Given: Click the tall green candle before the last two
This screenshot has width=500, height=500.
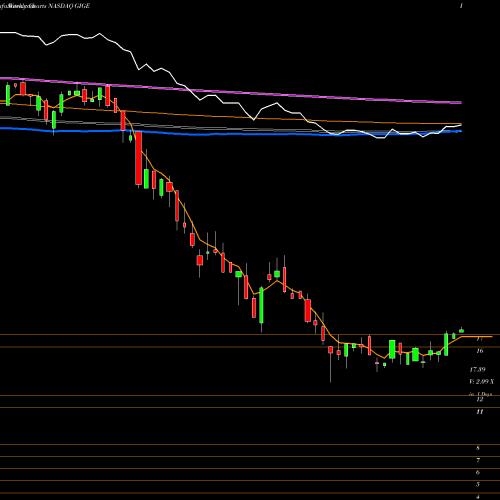Looking at the screenshot, I should (x=446, y=344).
